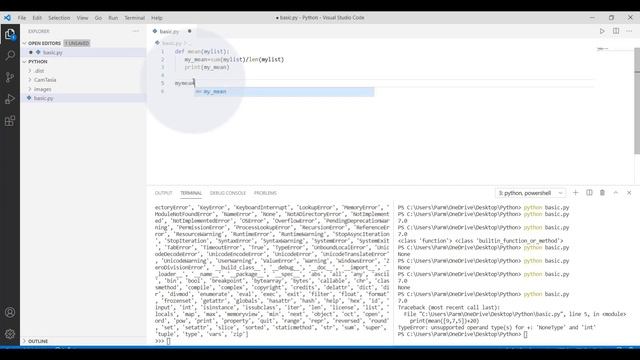Open Explorer panel ellipsis menu

point(136,31)
